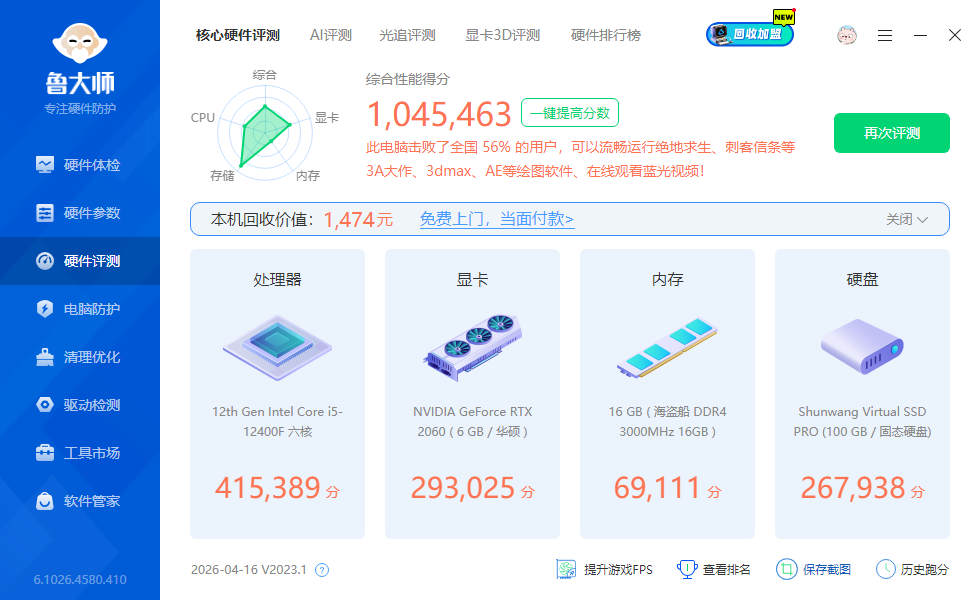Click the hard disk illustration
Screen dimensions: 980x600
coord(862,346)
